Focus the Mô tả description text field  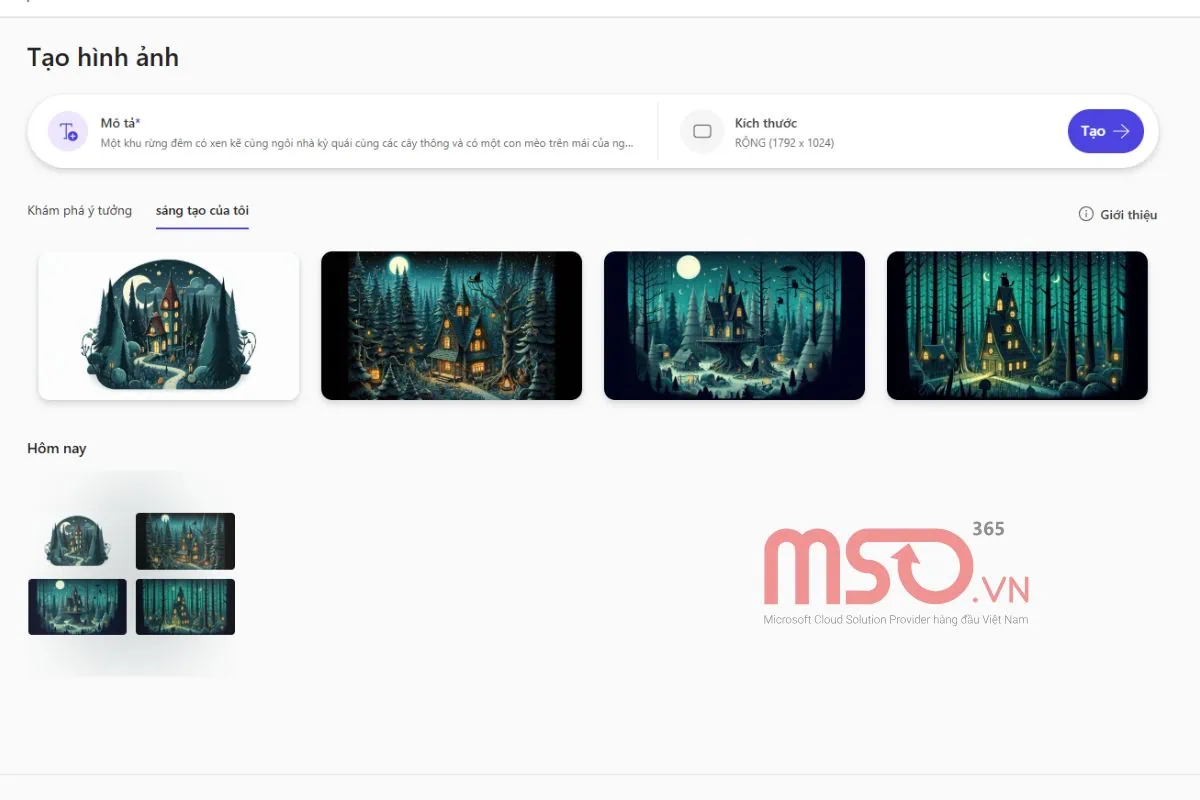click(x=367, y=143)
